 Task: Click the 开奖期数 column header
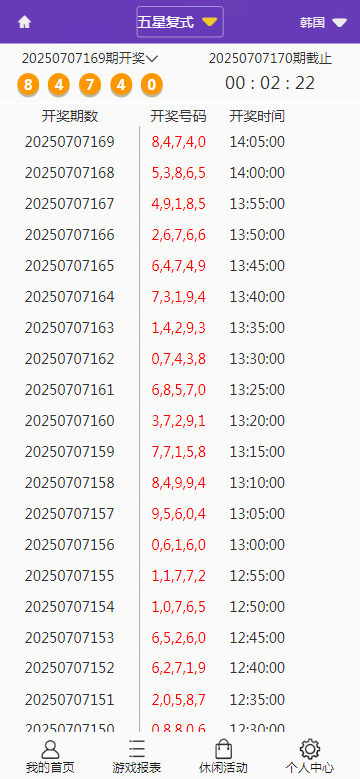pos(70,116)
